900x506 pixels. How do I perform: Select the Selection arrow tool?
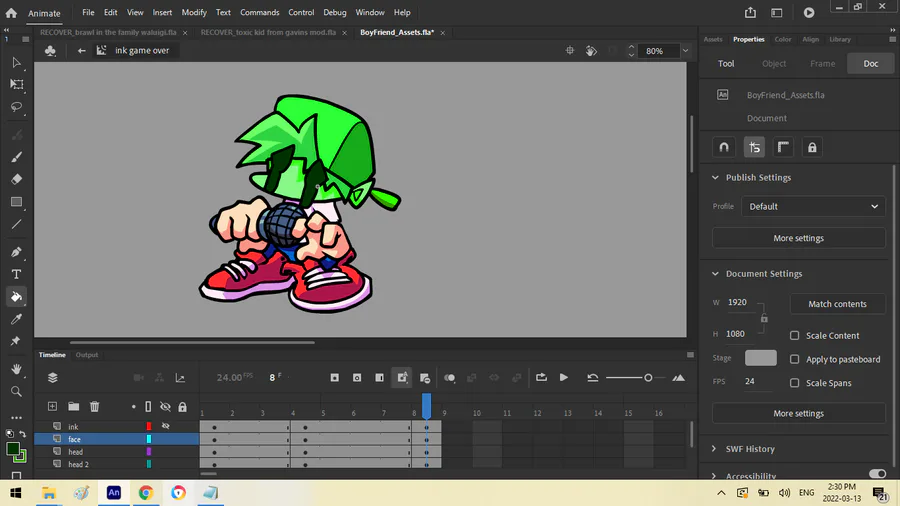pos(16,63)
